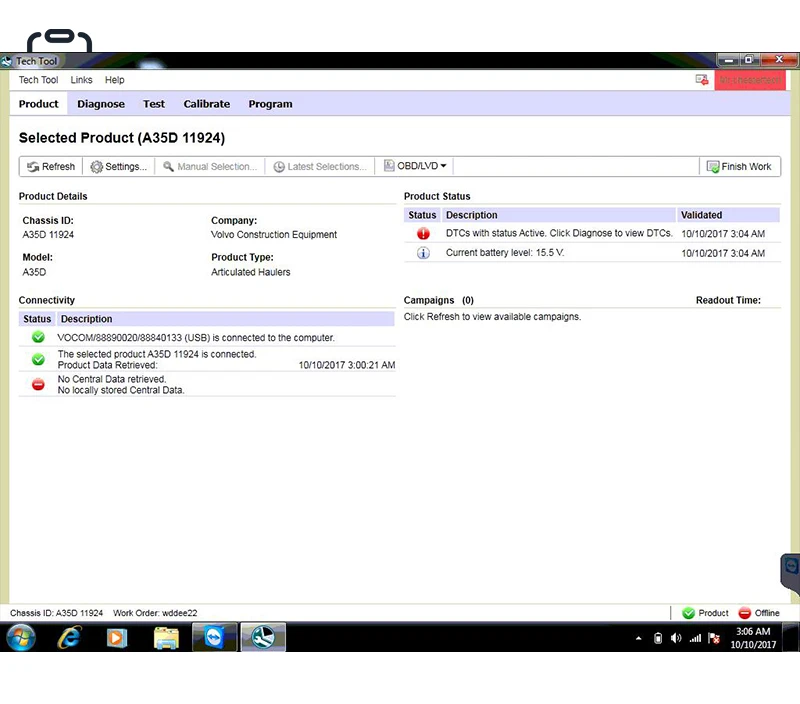800x704 pixels.
Task: Select the Current battery level 15.5 V text
Action: [x=505, y=253]
